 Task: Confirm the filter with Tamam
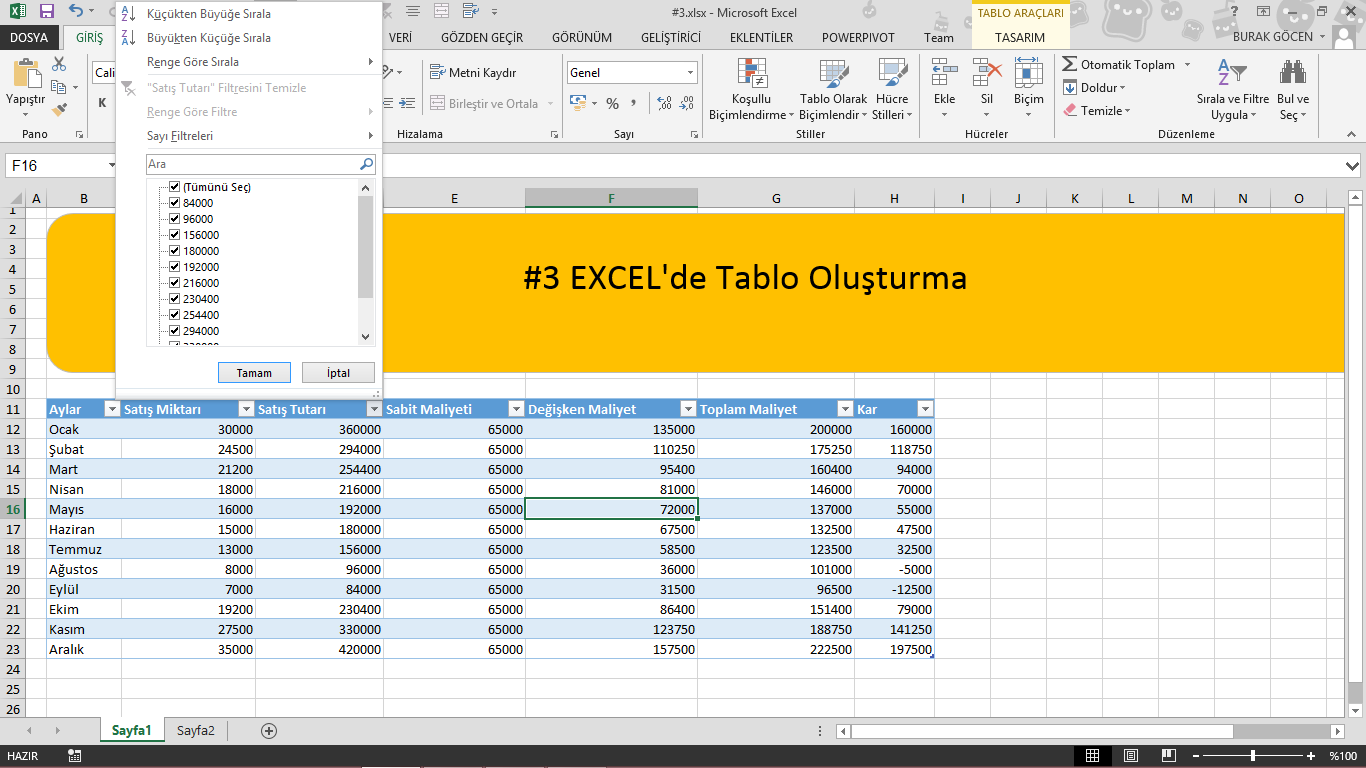(254, 372)
